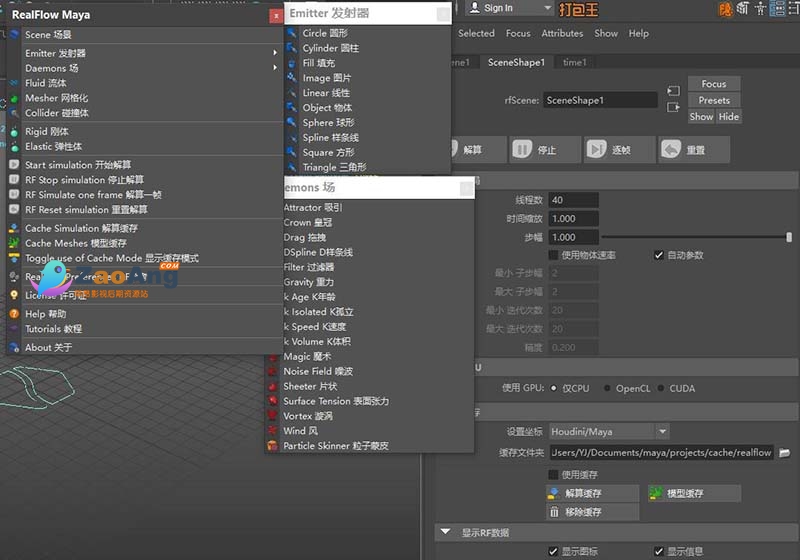Open the Selected menu
The height and width of the screenshot is (560, 800).
pyautogui.click(x=476, y=33)
